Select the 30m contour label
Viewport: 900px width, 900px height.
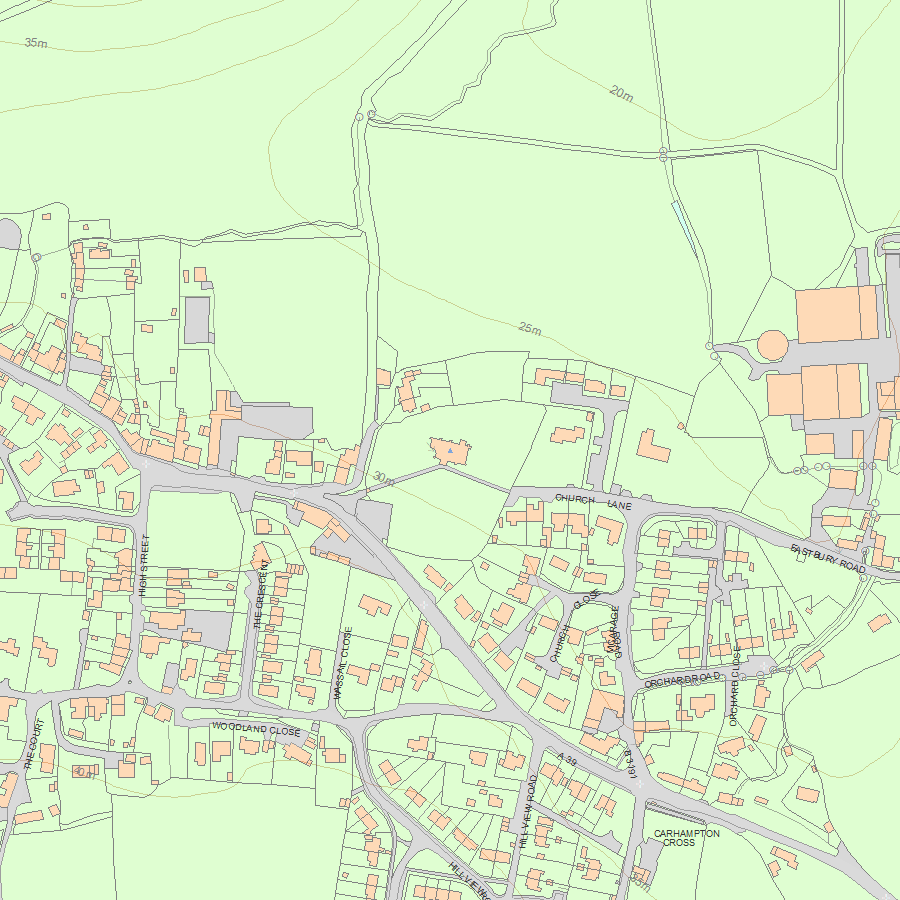(x=383, y=478)
